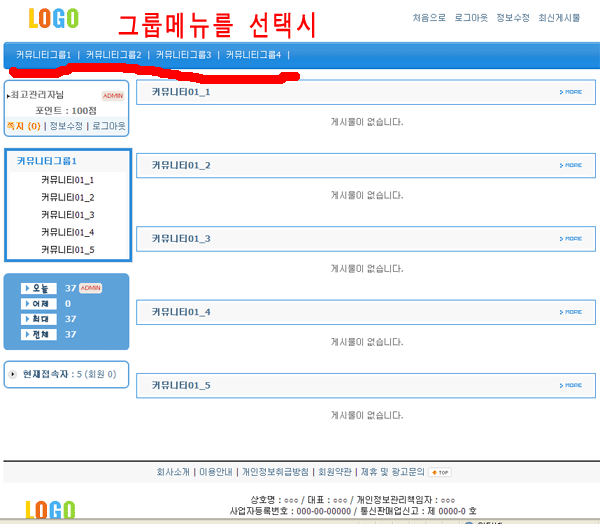Image resolution: width=600 pixels, height=524 pixels.
Task: Click the MORE icon for 커뮤니티01_1
Action: coord(570,92)
